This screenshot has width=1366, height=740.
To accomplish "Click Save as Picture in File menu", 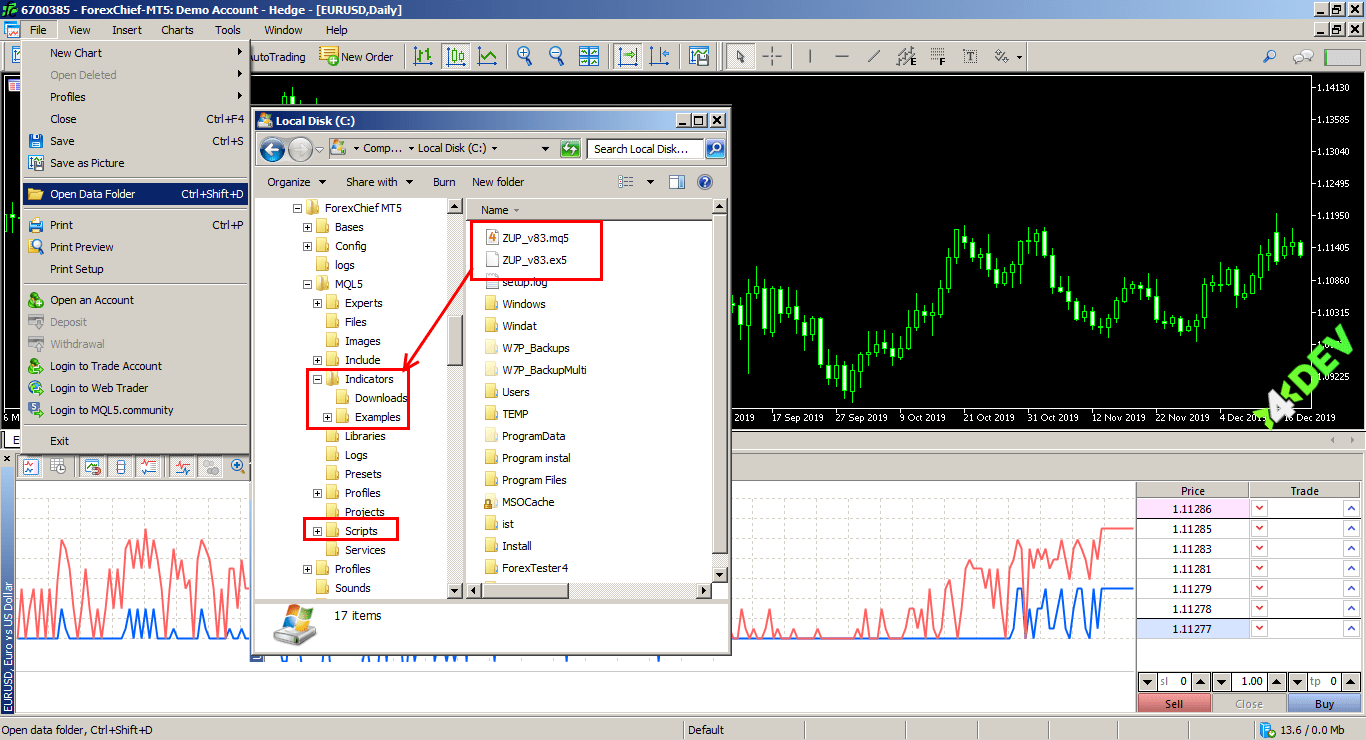I will (x=135, y=163).
